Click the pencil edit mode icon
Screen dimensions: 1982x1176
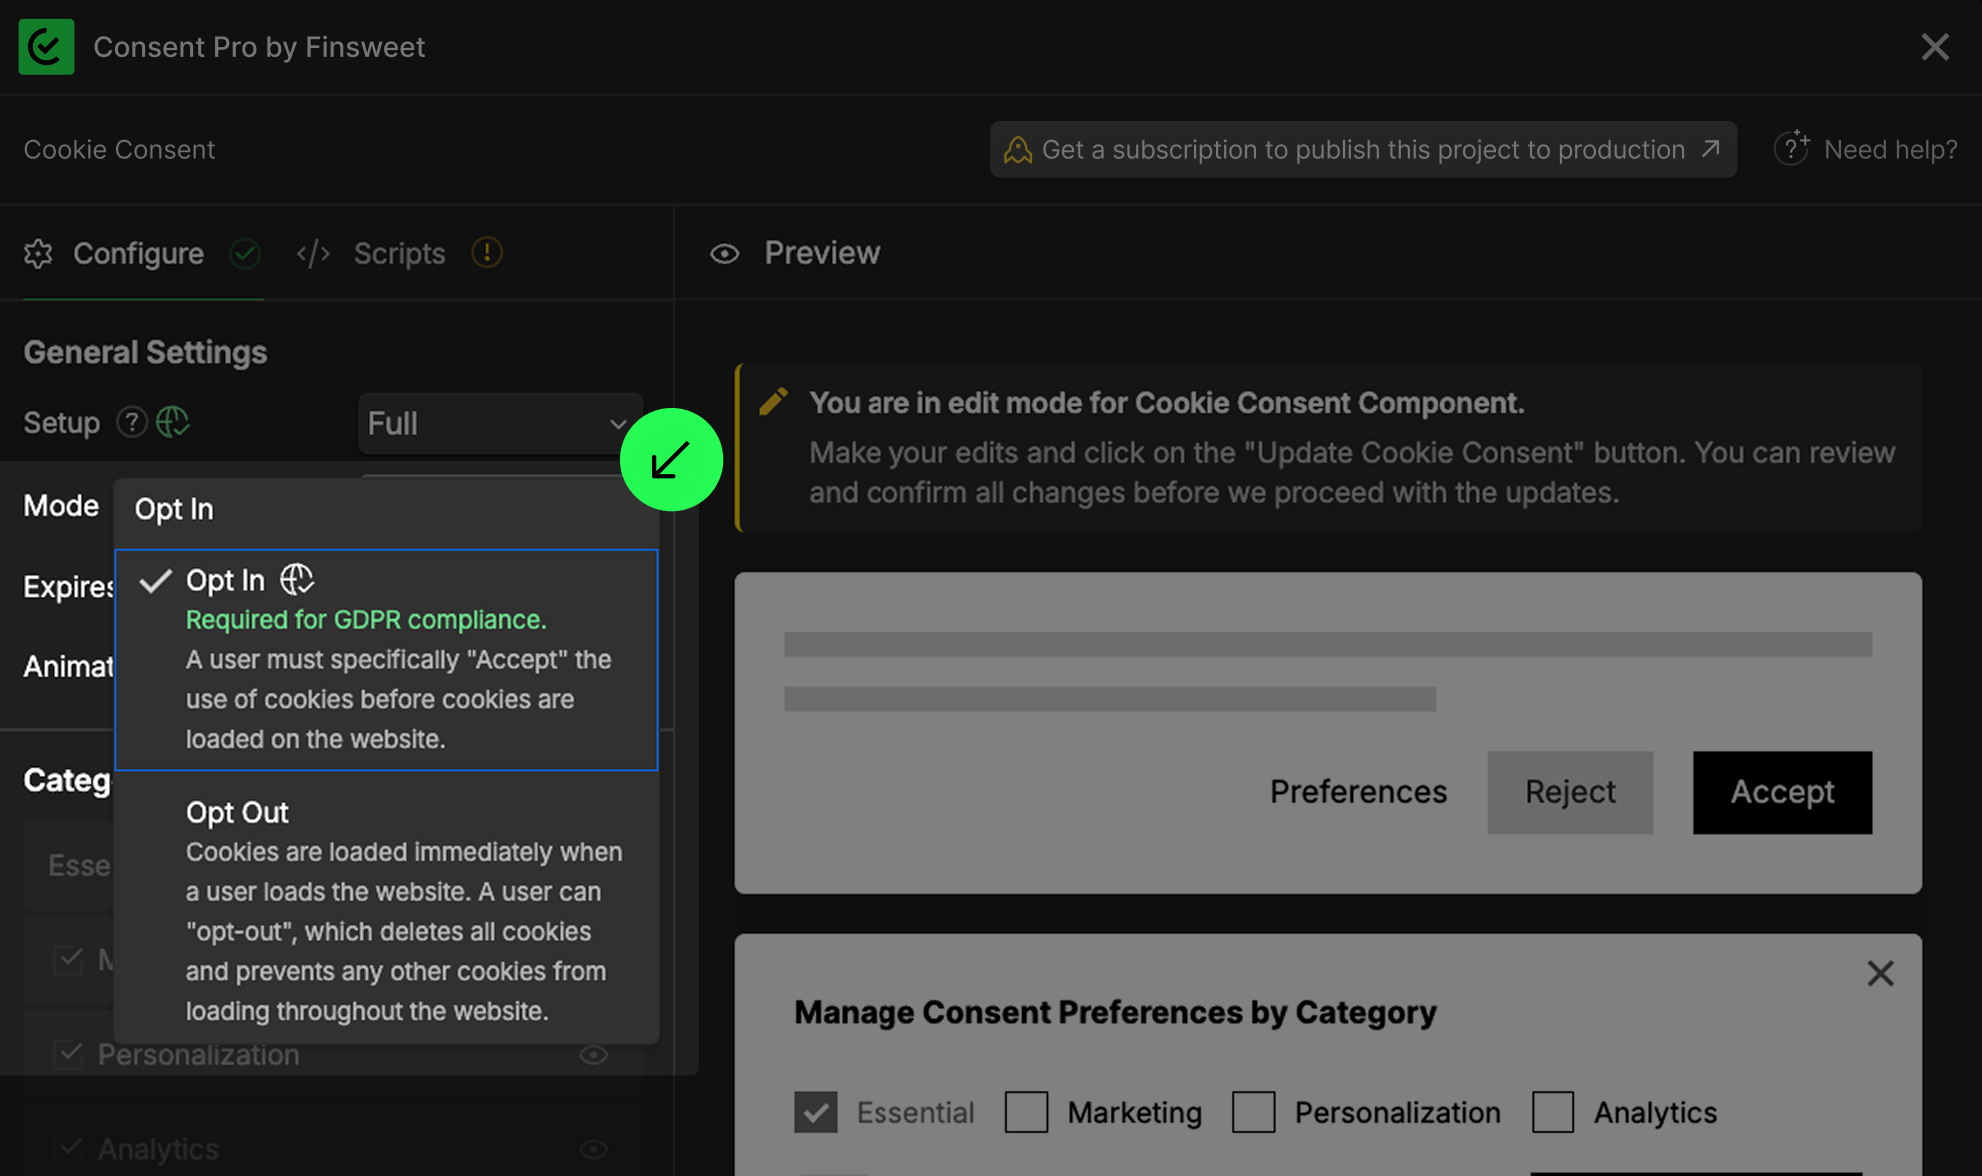click(x=773, y=401)
